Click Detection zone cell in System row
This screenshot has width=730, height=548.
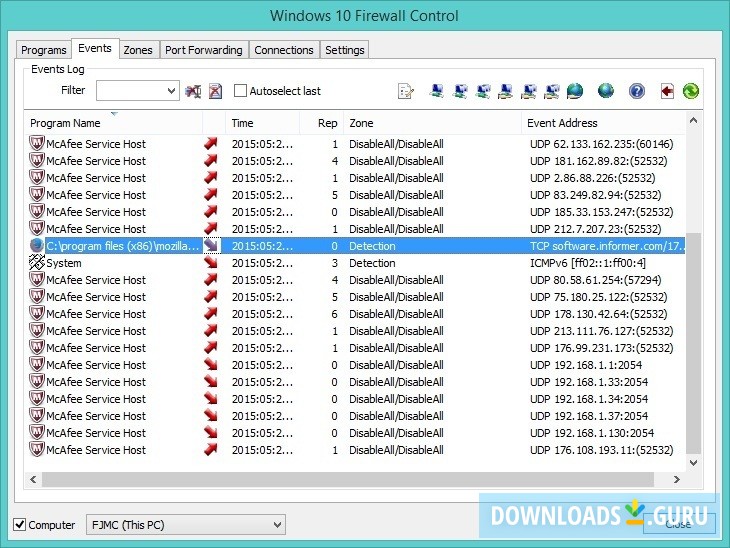tap(372, 263)
